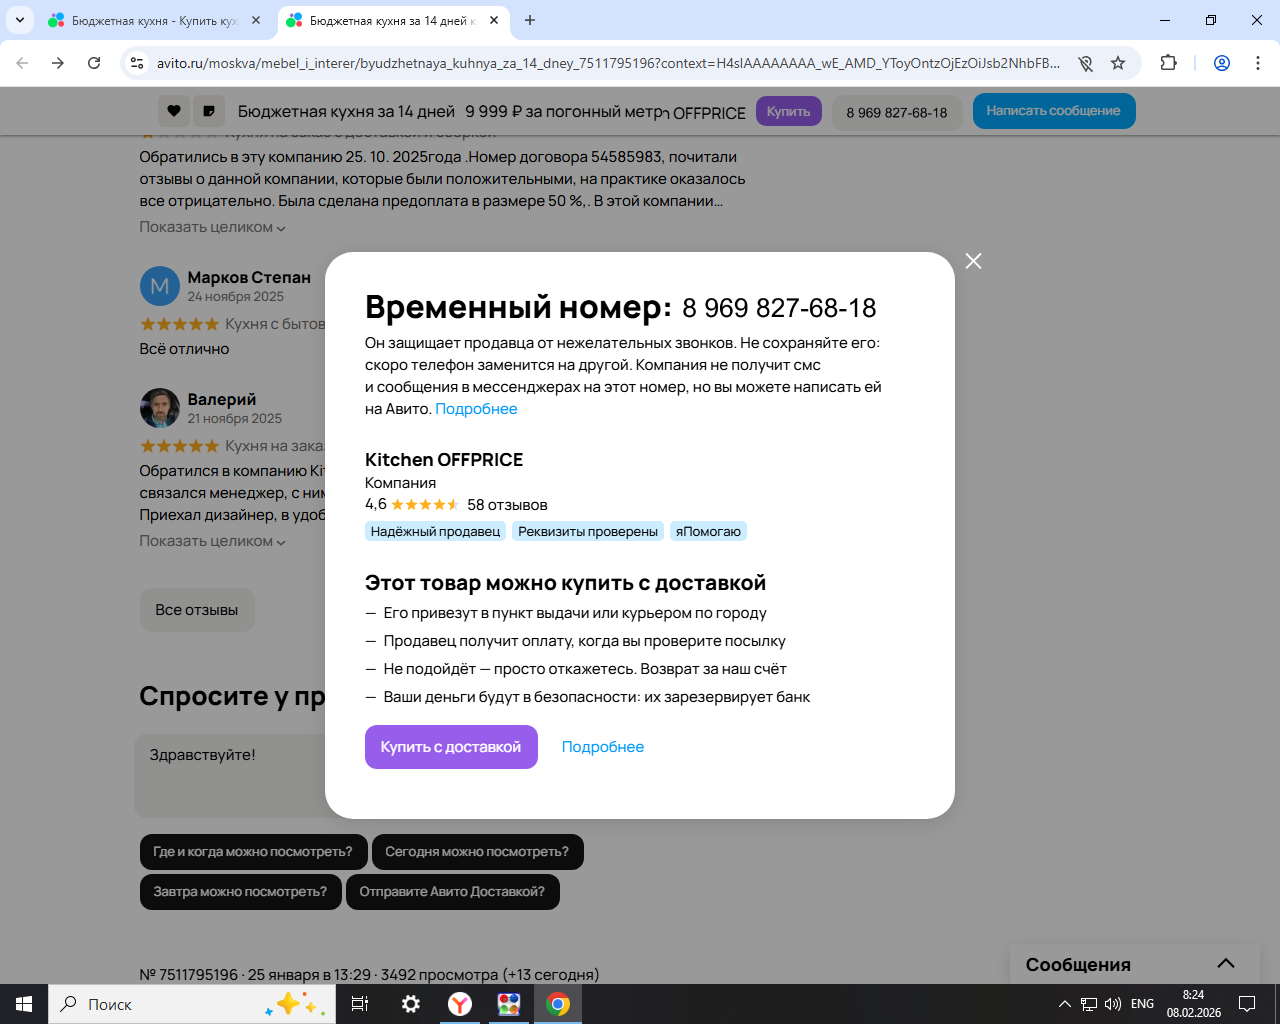Open Chrome icon on taskbar

(x=558, y=1004)
